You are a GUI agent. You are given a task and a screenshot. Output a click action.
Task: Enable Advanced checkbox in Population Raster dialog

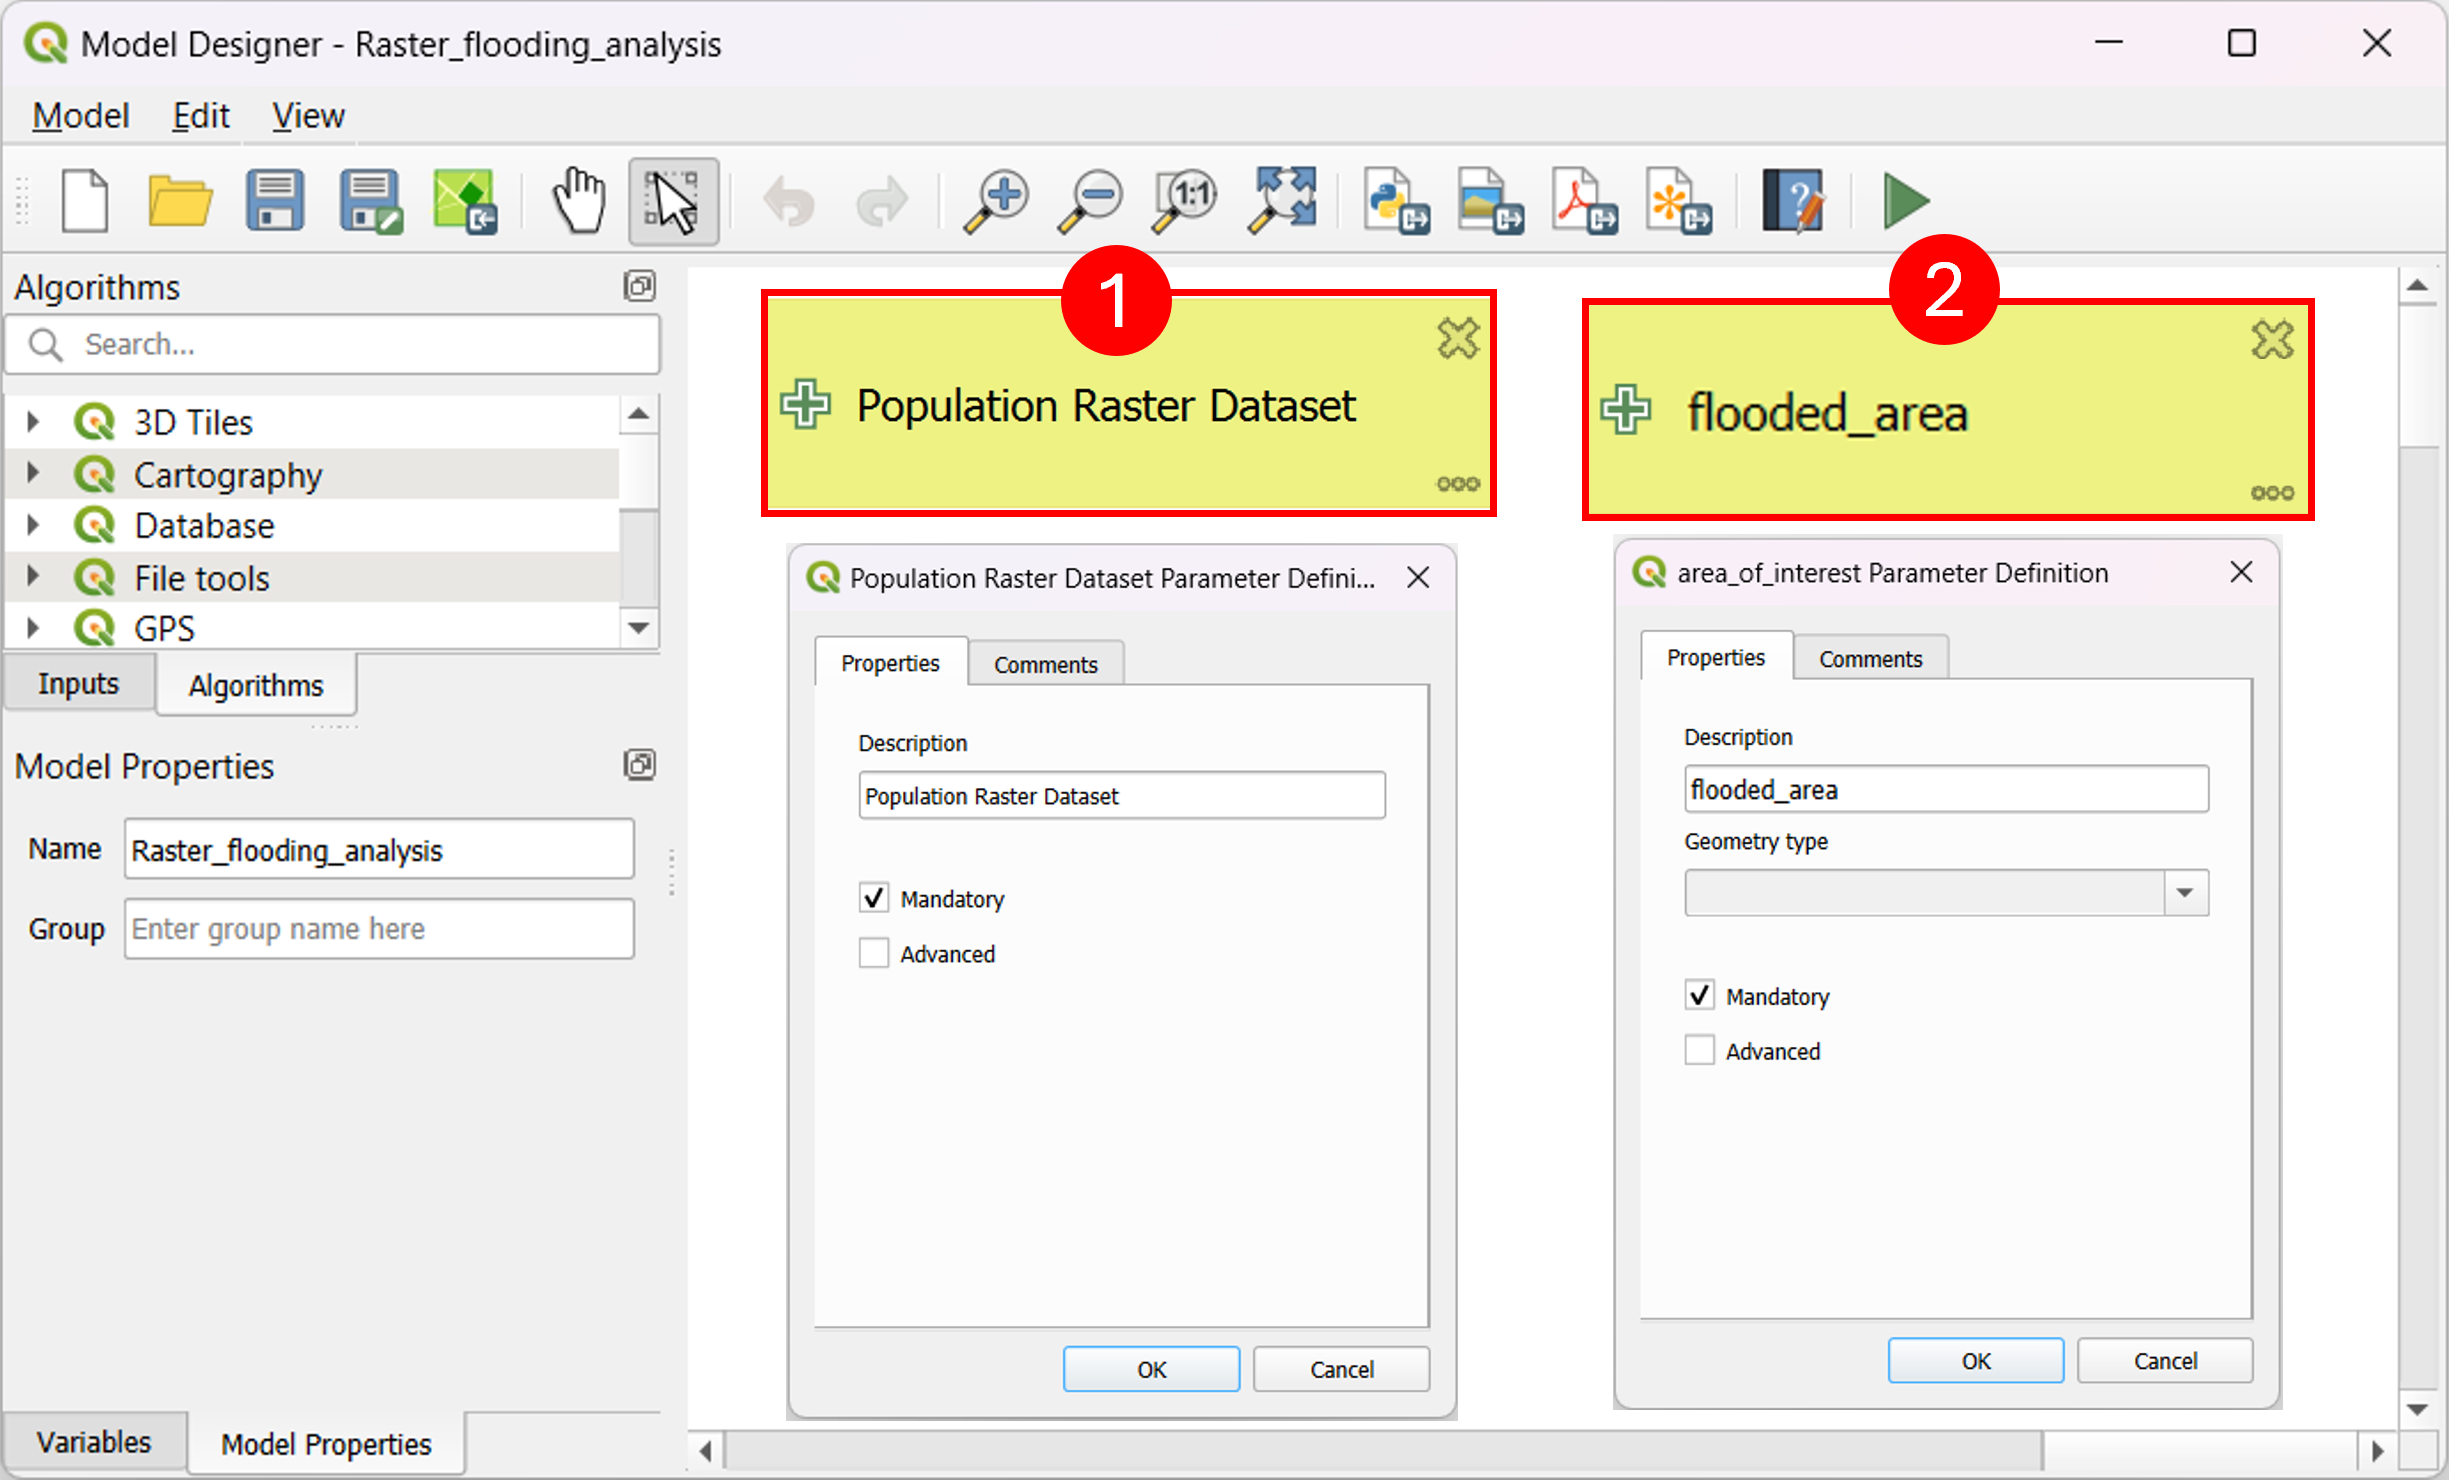click(874, 953)
